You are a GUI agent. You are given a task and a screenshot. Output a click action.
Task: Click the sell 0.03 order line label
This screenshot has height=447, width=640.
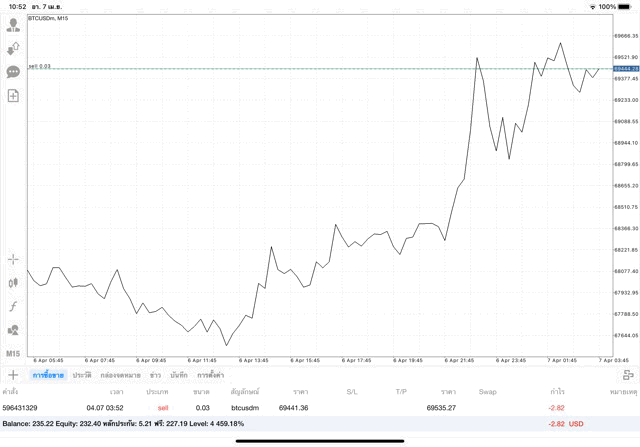click(40, 67)
